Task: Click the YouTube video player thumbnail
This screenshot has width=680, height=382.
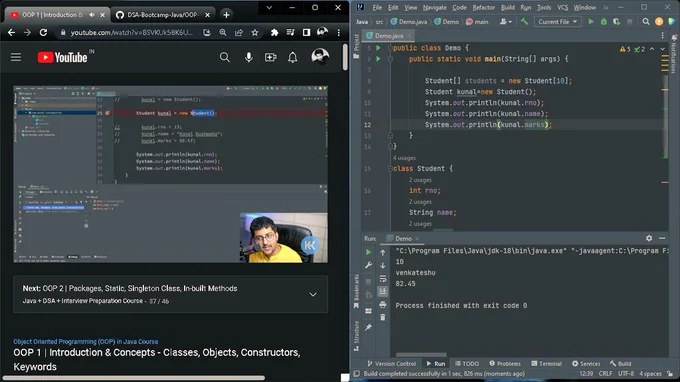Action: 170,174
